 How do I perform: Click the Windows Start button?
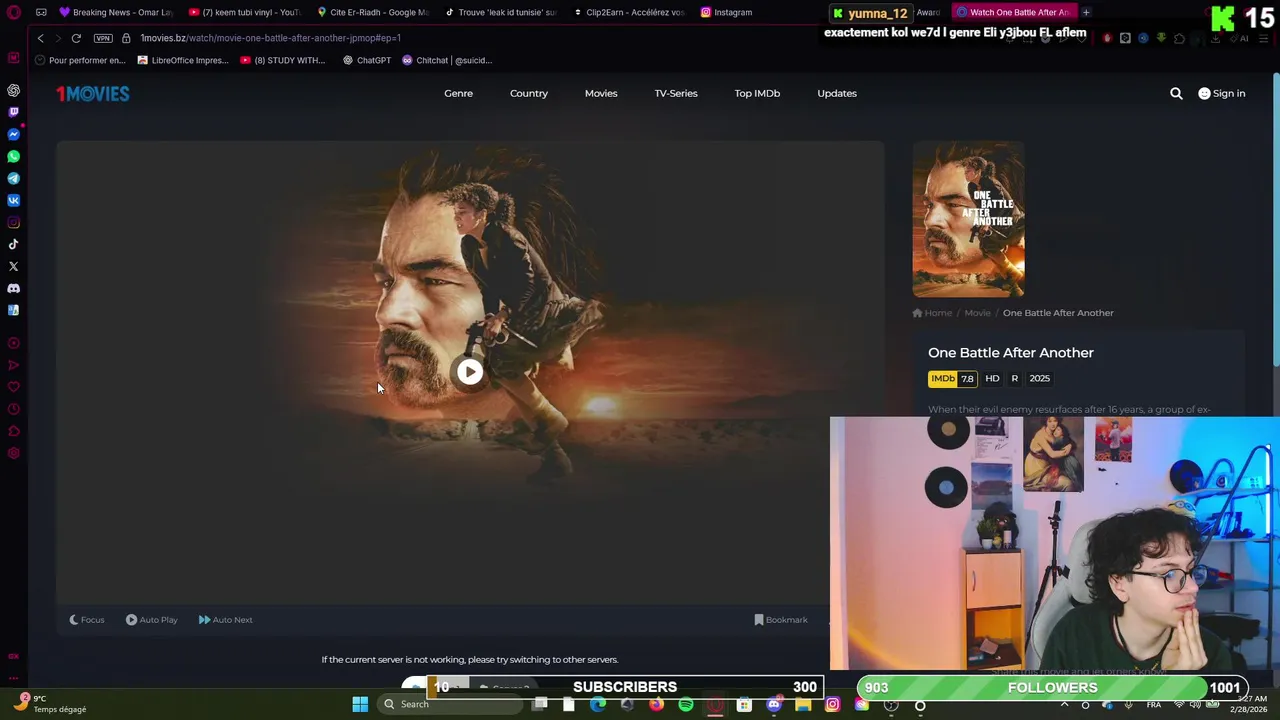pos(360,704)
